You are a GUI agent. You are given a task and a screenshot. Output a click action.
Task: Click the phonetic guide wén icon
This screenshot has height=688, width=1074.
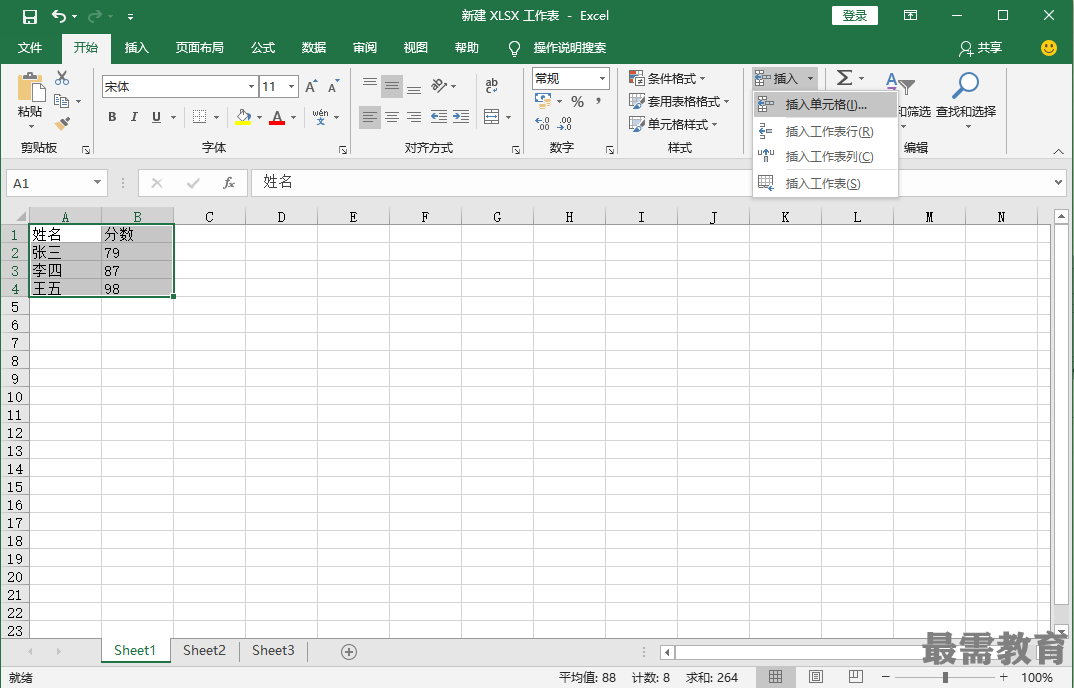point(320,117)
